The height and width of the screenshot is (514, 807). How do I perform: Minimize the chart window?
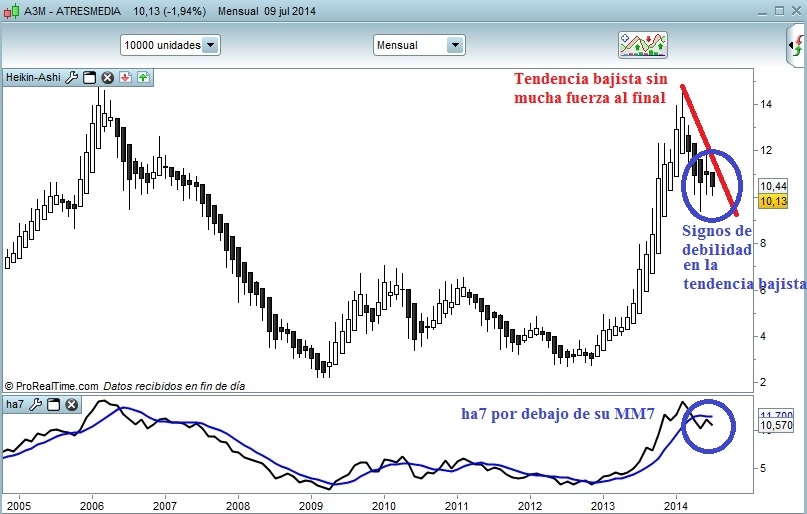(x=764, y=11)
